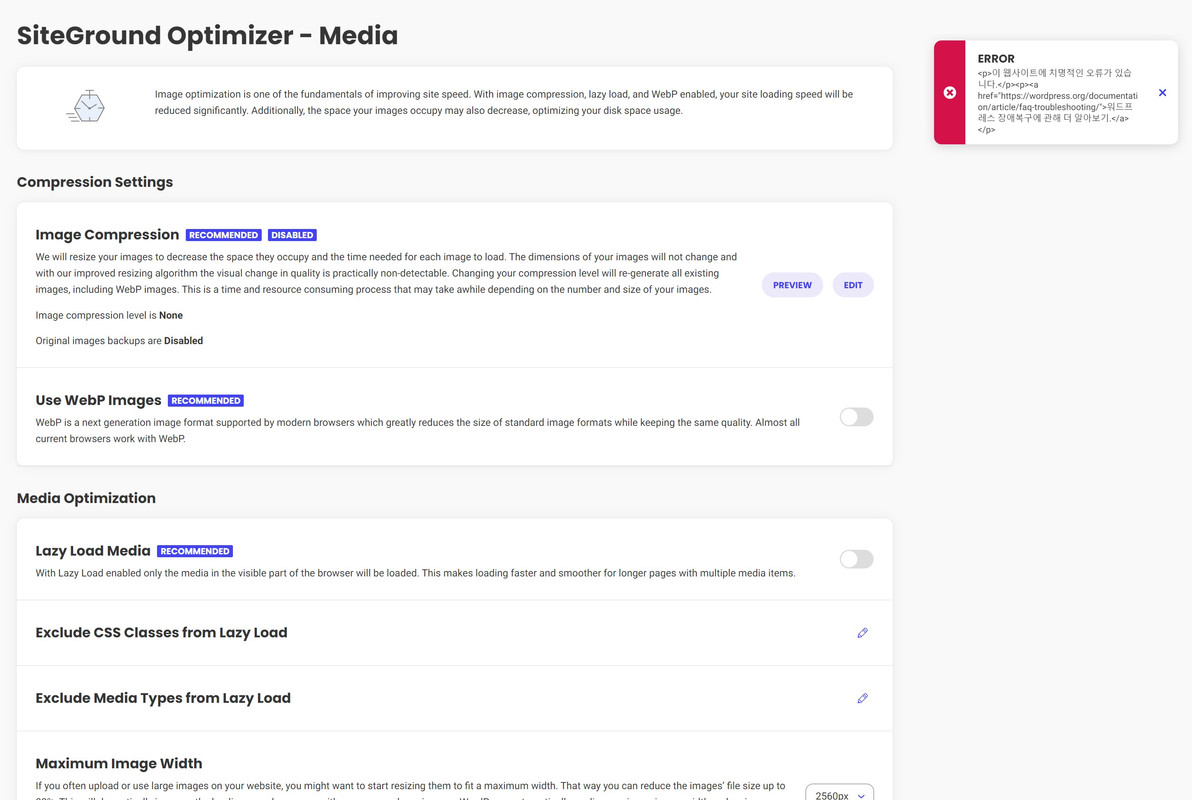Click the Korean error message text
1192x800 pixels.
coord(1057,101)
